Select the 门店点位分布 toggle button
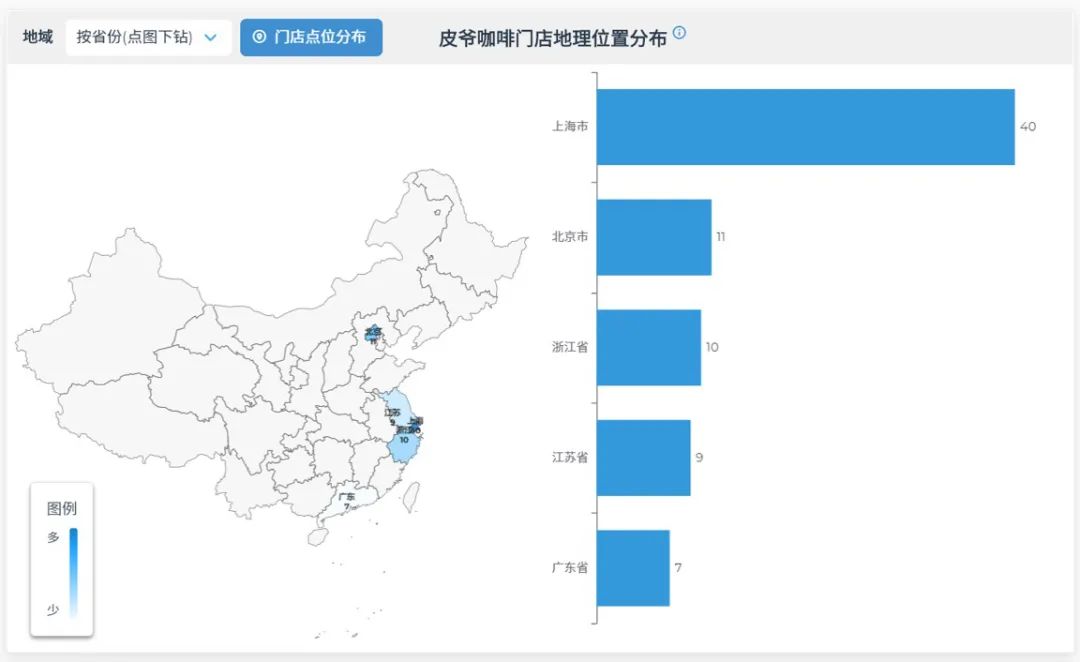Image resolution: width=1080 pixels, height=662 pixels. (311, 37)
